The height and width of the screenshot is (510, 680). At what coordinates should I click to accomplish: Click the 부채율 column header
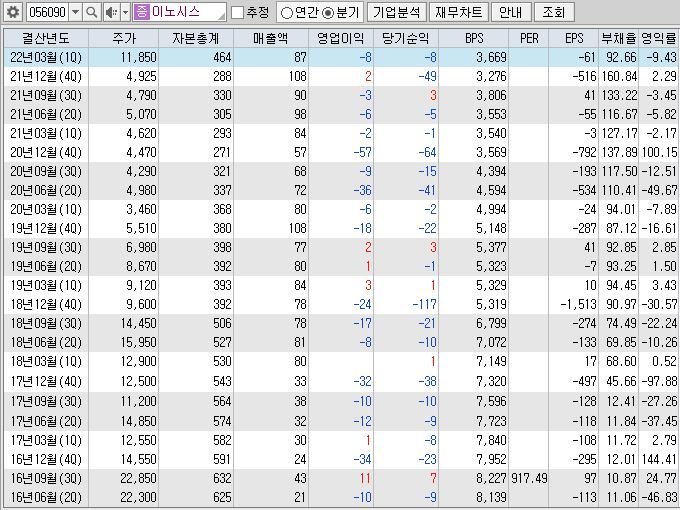pos(618,38)
